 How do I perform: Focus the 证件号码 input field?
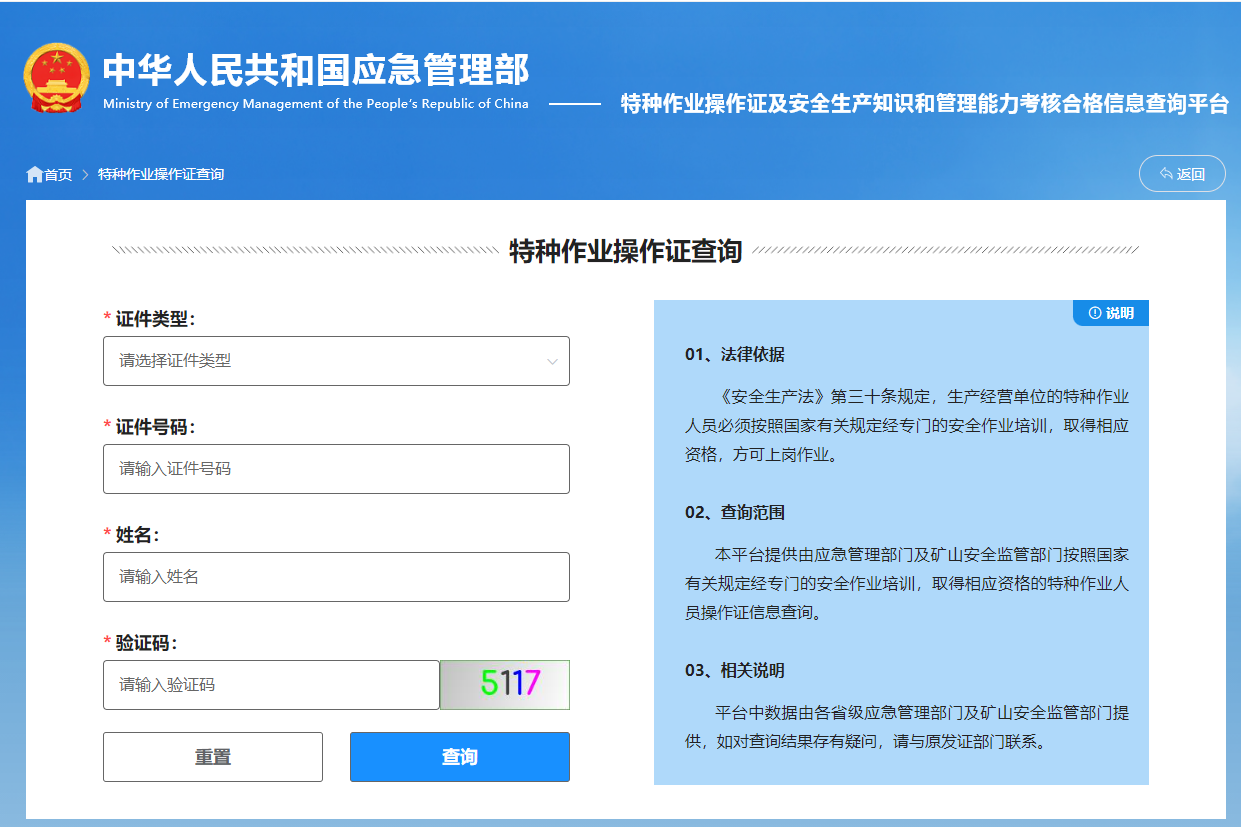click(336, 469)
